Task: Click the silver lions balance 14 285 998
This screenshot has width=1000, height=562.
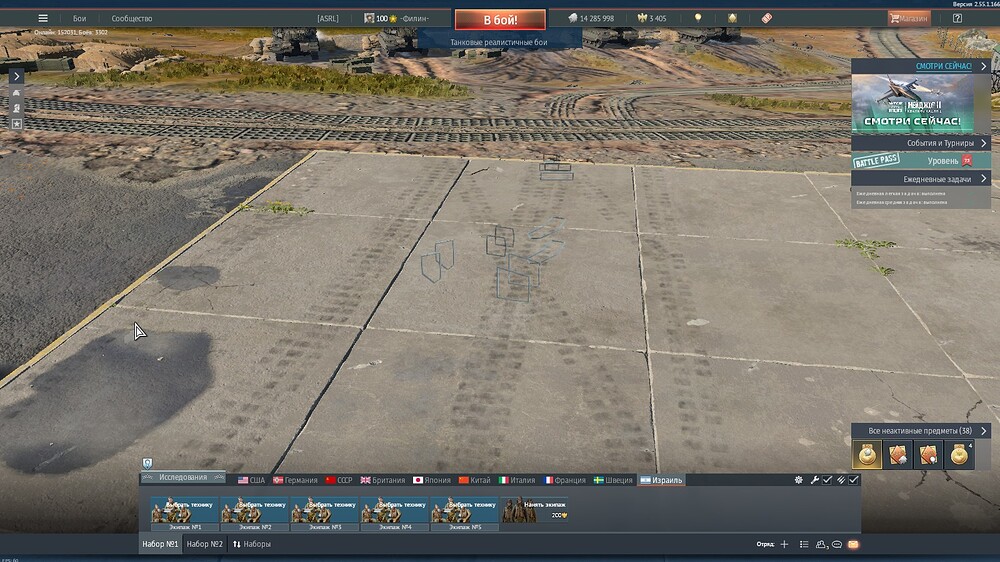Action: point(591,18)
